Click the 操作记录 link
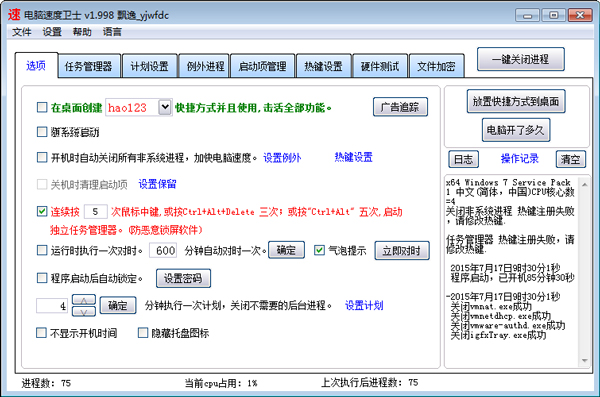This screenshot has height=397, width=600. [x=520, y=158]
